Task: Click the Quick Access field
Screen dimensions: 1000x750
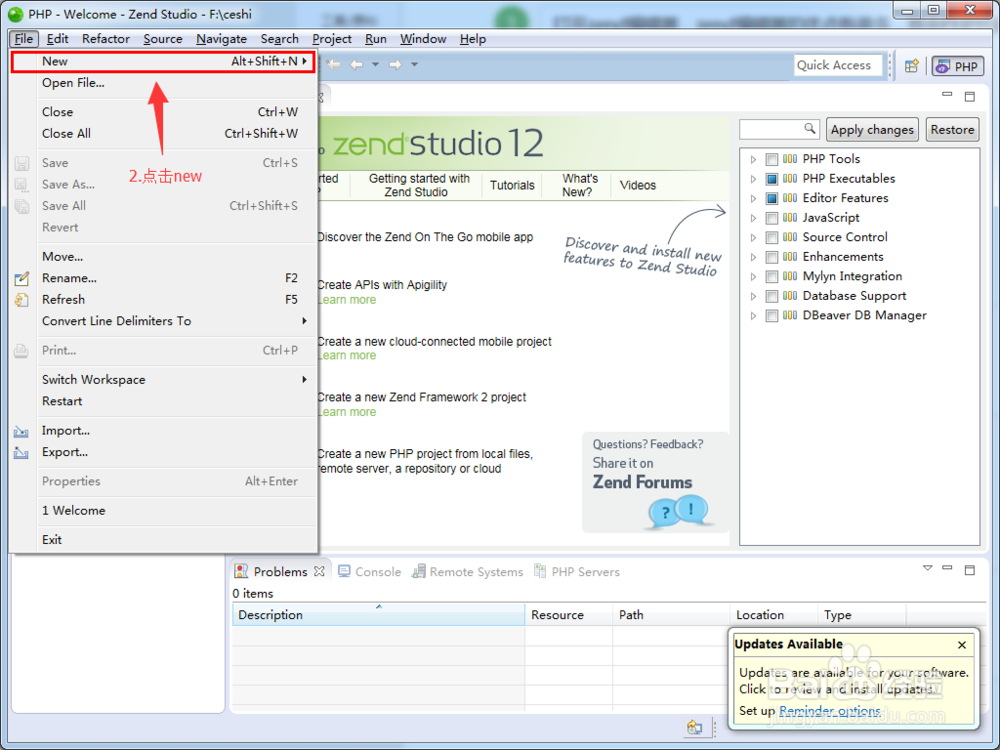Action: (838, 65)
